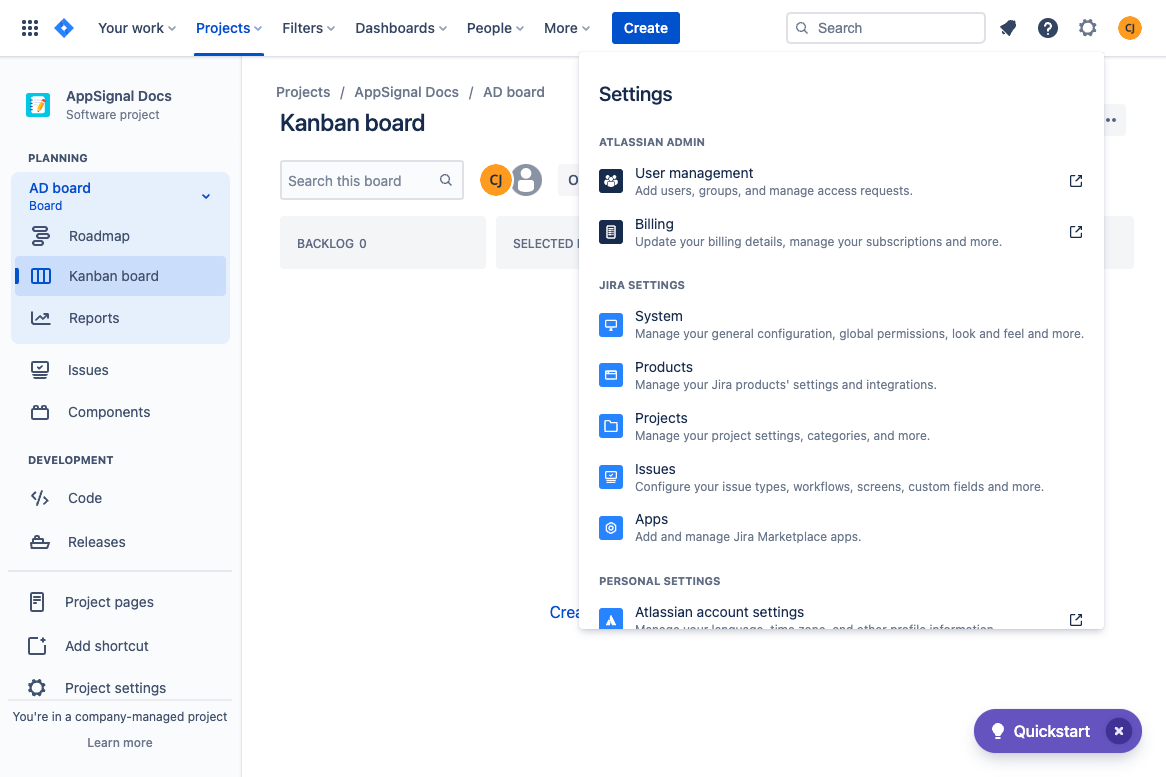1166x777 pixels.
Task: Click the Kanban board columns icon
Action: [41, 276]
